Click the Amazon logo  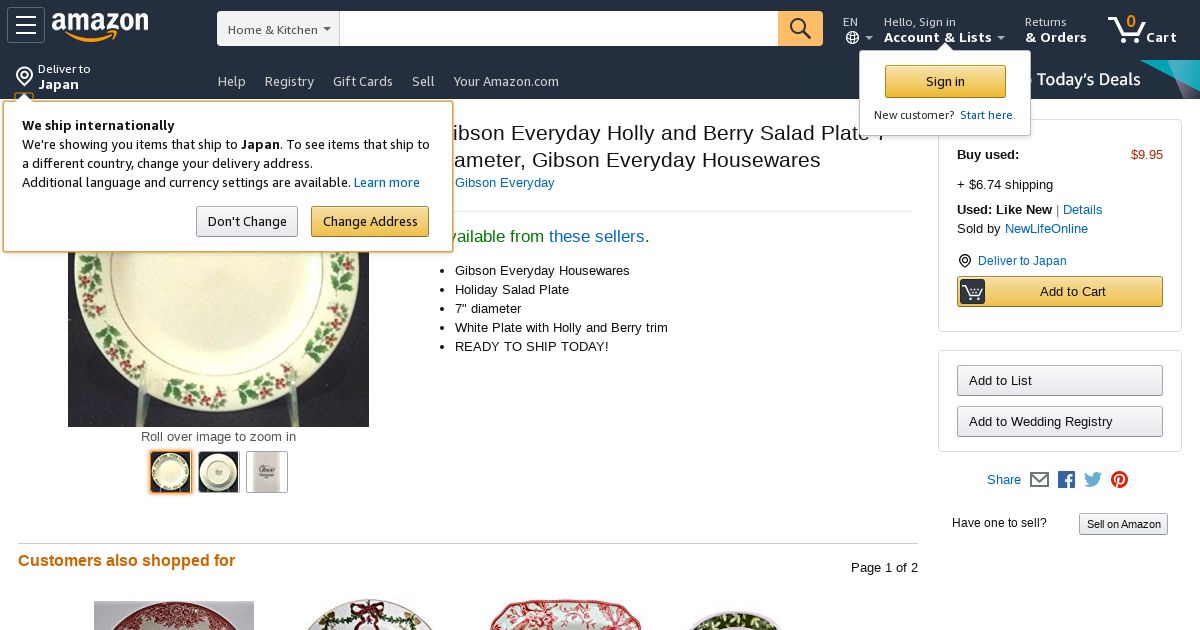click(x=100, y=26)
